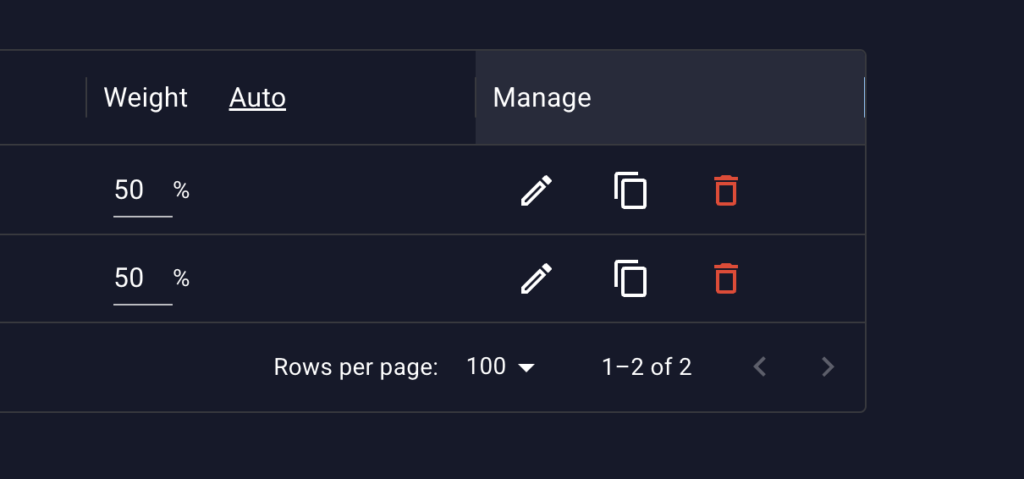This screenshot has height=479, width=1024.
Task: Focus the second row's 50 weight field
Action: [142, 279]
